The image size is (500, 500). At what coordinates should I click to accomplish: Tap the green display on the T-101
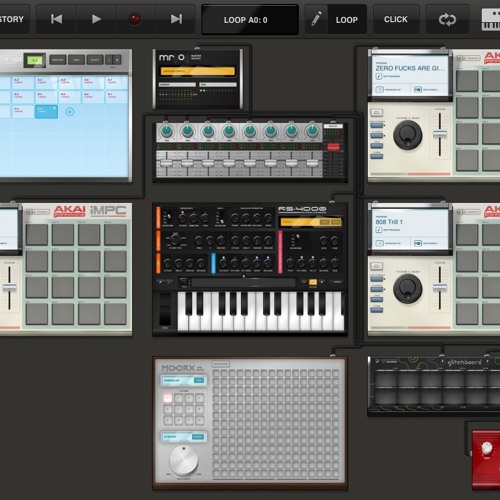pyautogui.click(x=35, y=60)
